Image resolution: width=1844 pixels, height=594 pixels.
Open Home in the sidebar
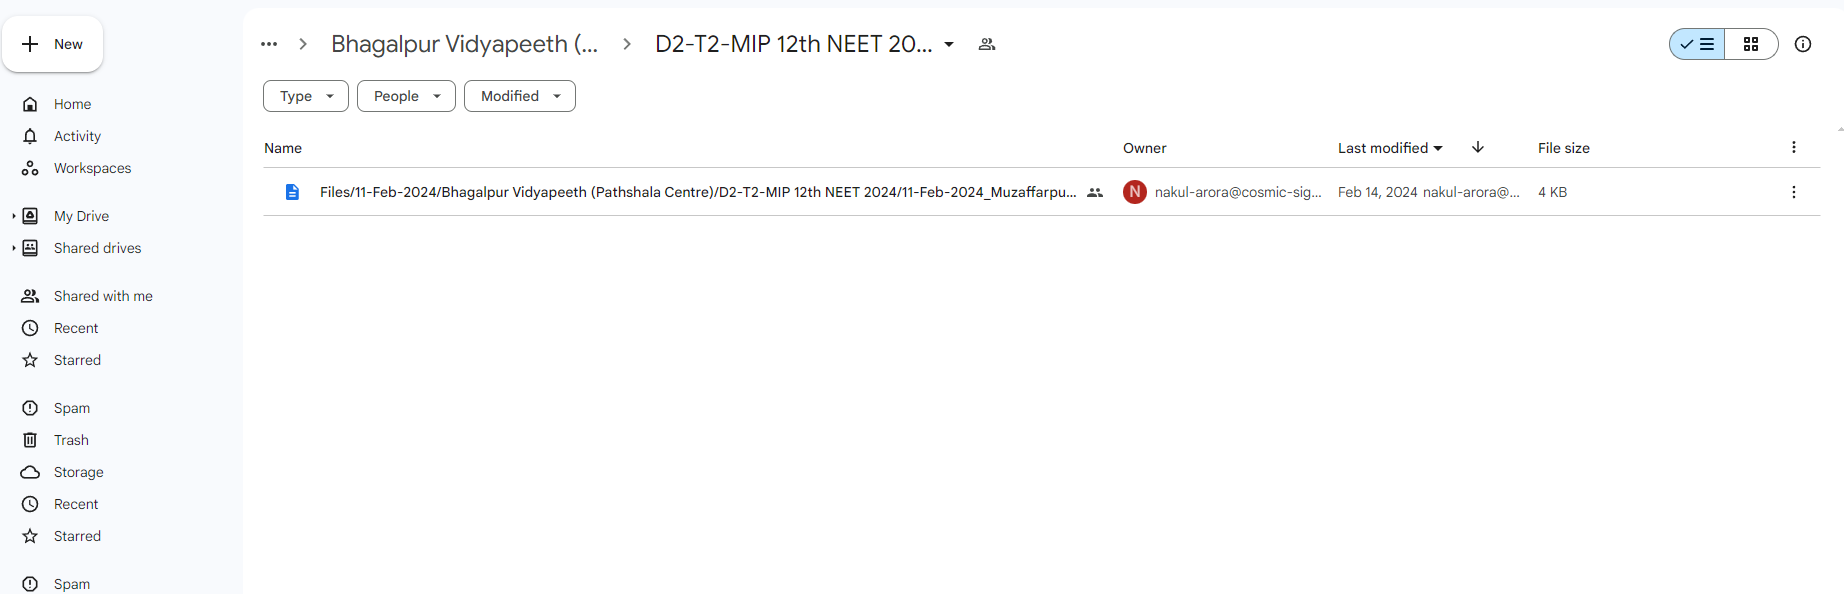[x=72, y=104]
